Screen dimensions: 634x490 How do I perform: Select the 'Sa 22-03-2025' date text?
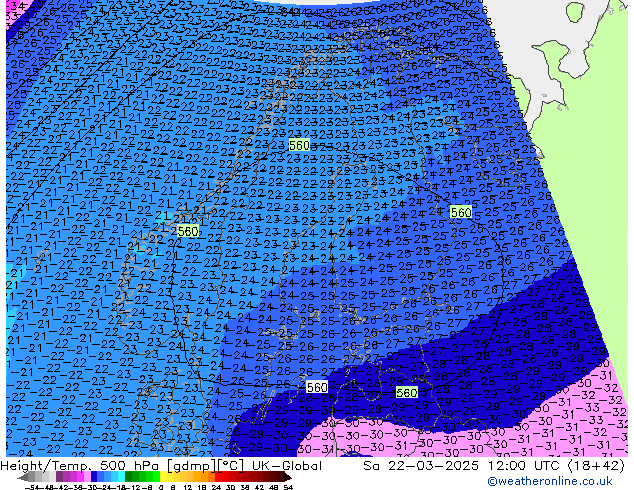pyautogui.click(x=421, y=466)
